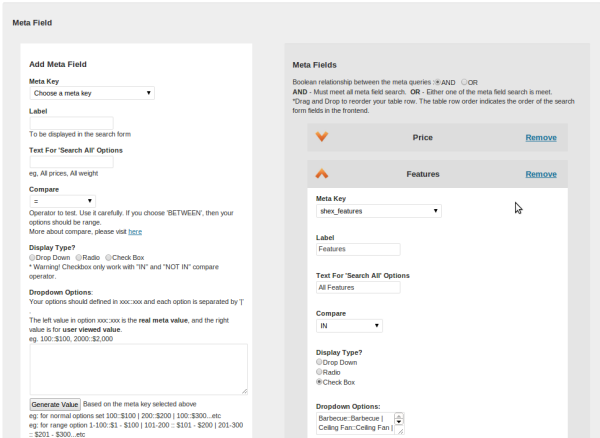Open the shex_features Meta Key dropdown
Image resolution: width=600 pixels, height=438 pixels.
coord(379,211)
